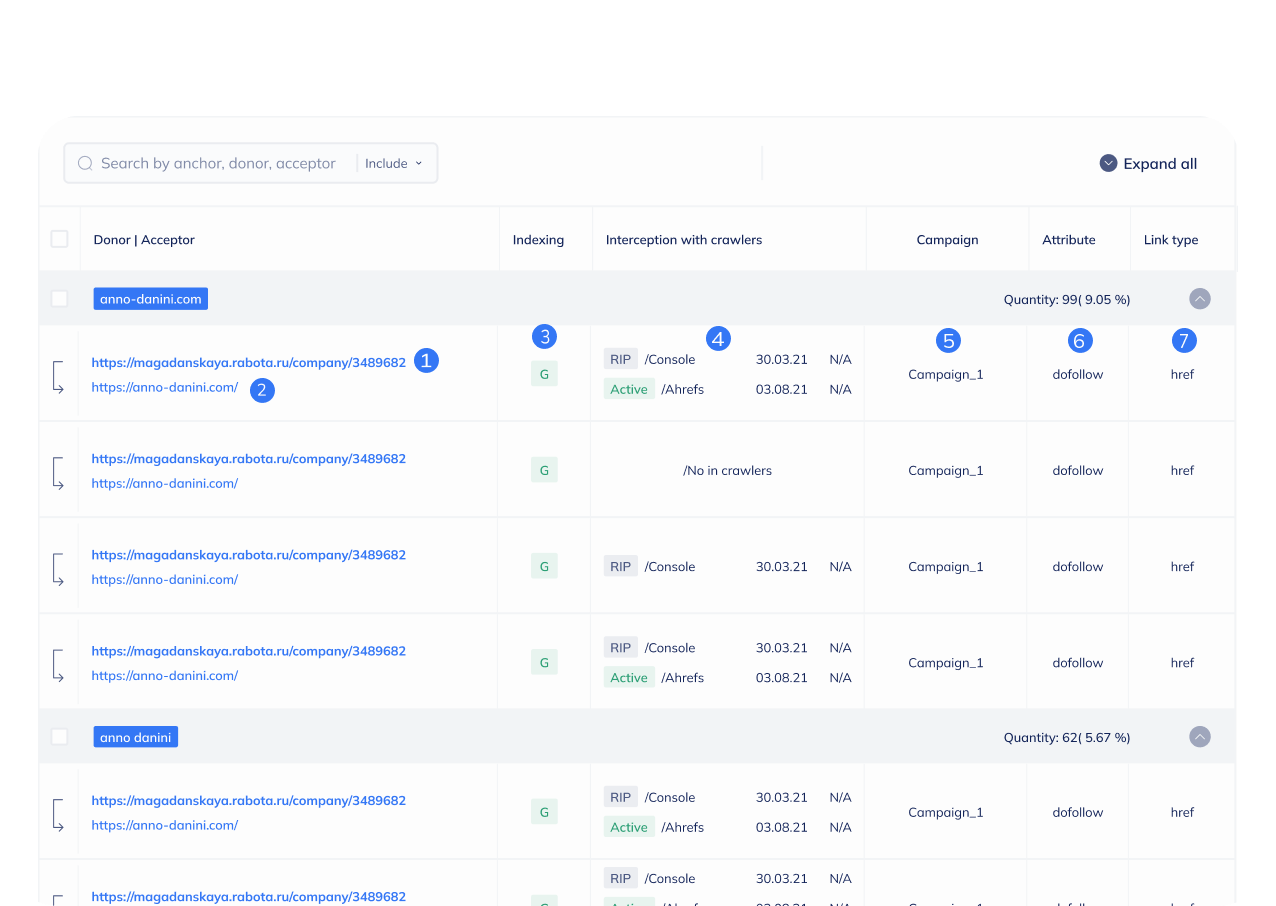Click the arrow icon in the No in crawlers row

point(58,473)
